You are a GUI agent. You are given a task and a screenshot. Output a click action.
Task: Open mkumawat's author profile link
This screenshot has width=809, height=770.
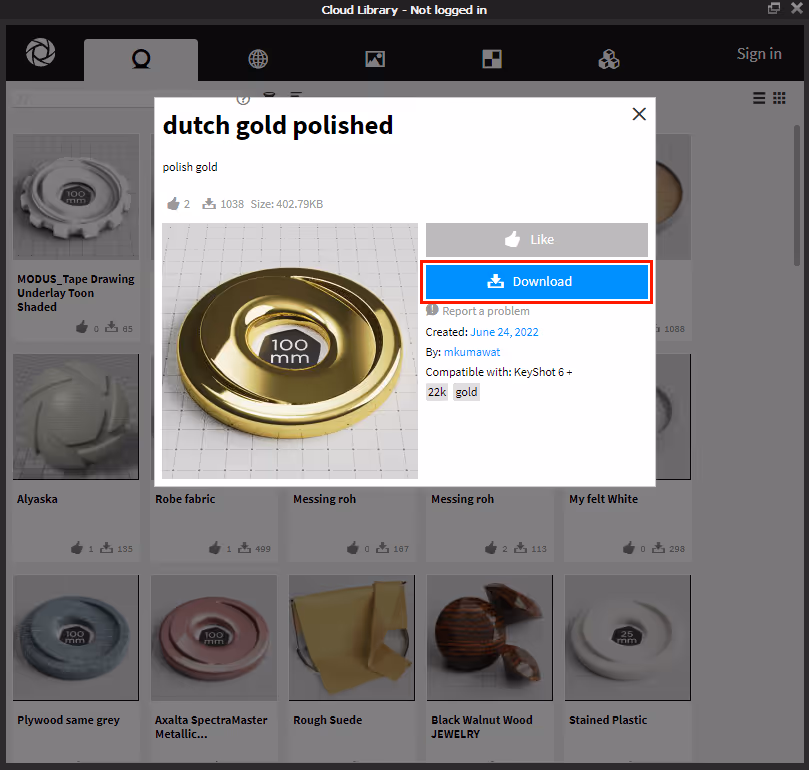pos(471,351)
